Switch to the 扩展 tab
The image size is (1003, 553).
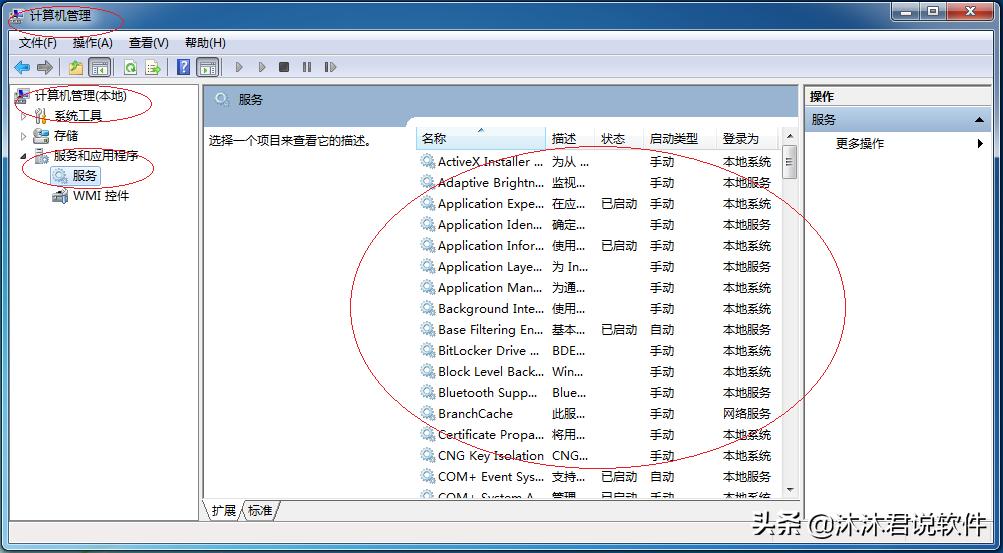[223, 510]
